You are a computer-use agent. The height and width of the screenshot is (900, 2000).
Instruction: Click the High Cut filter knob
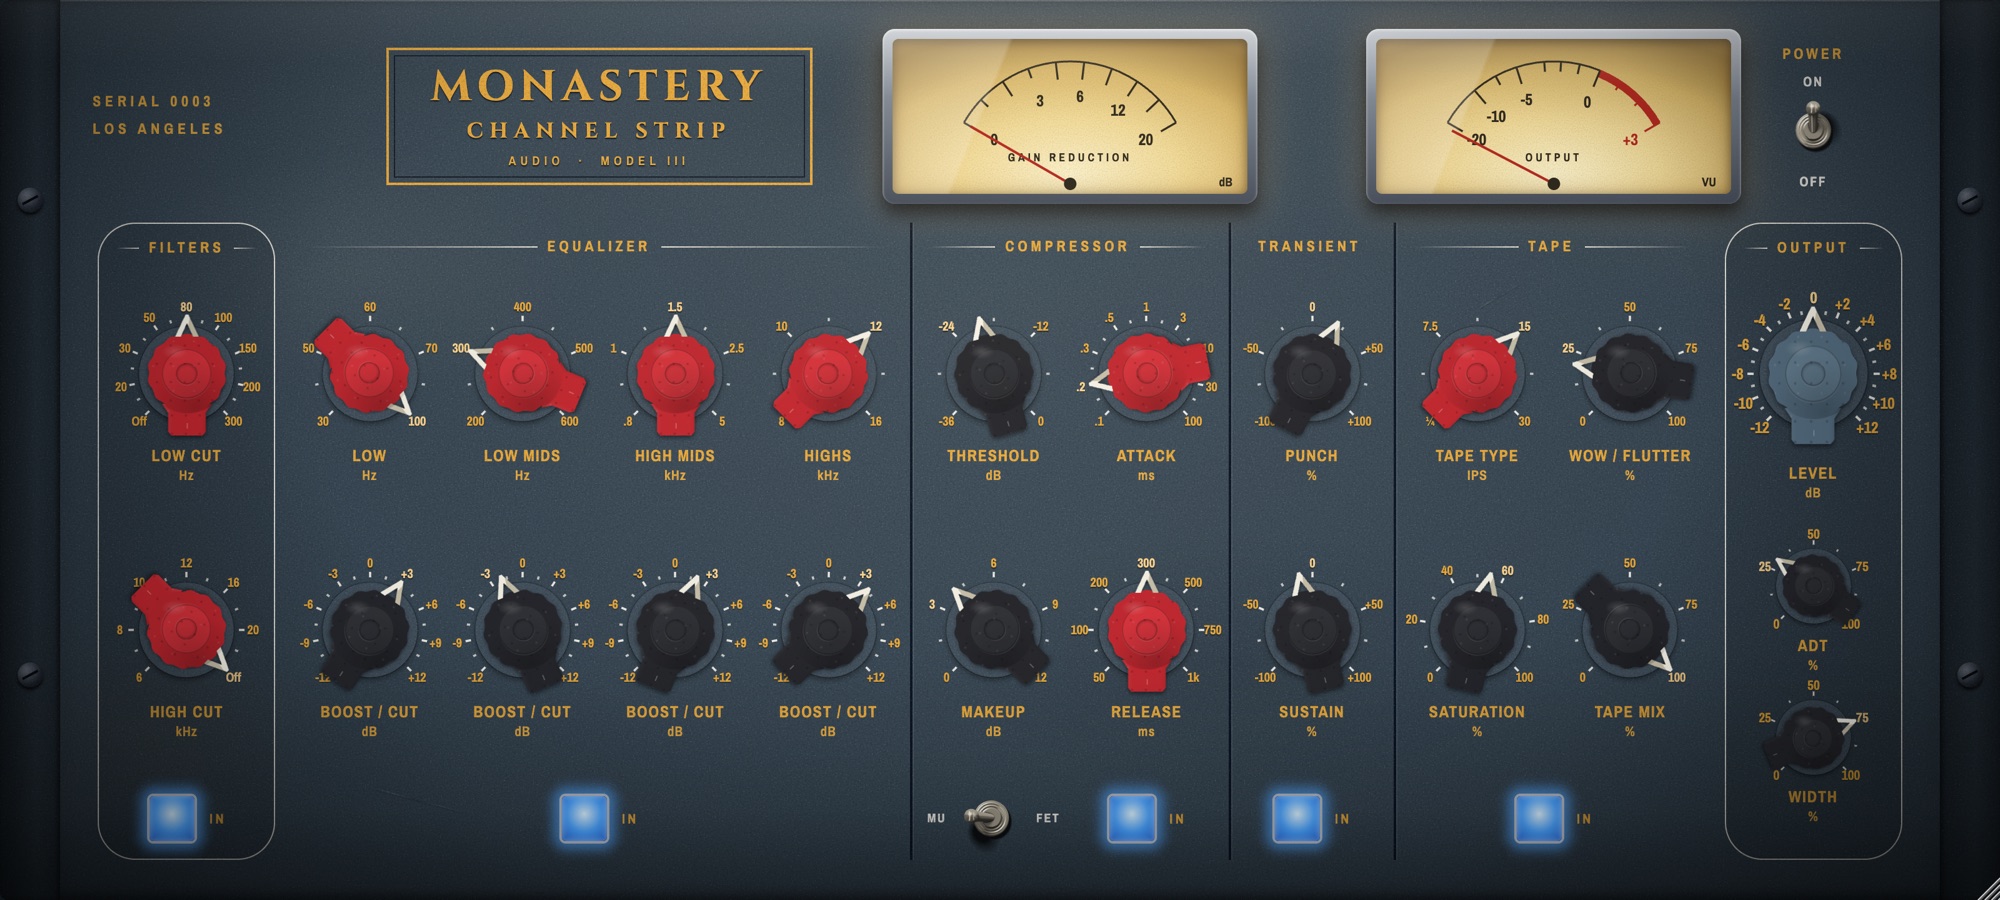pos(186,630)
